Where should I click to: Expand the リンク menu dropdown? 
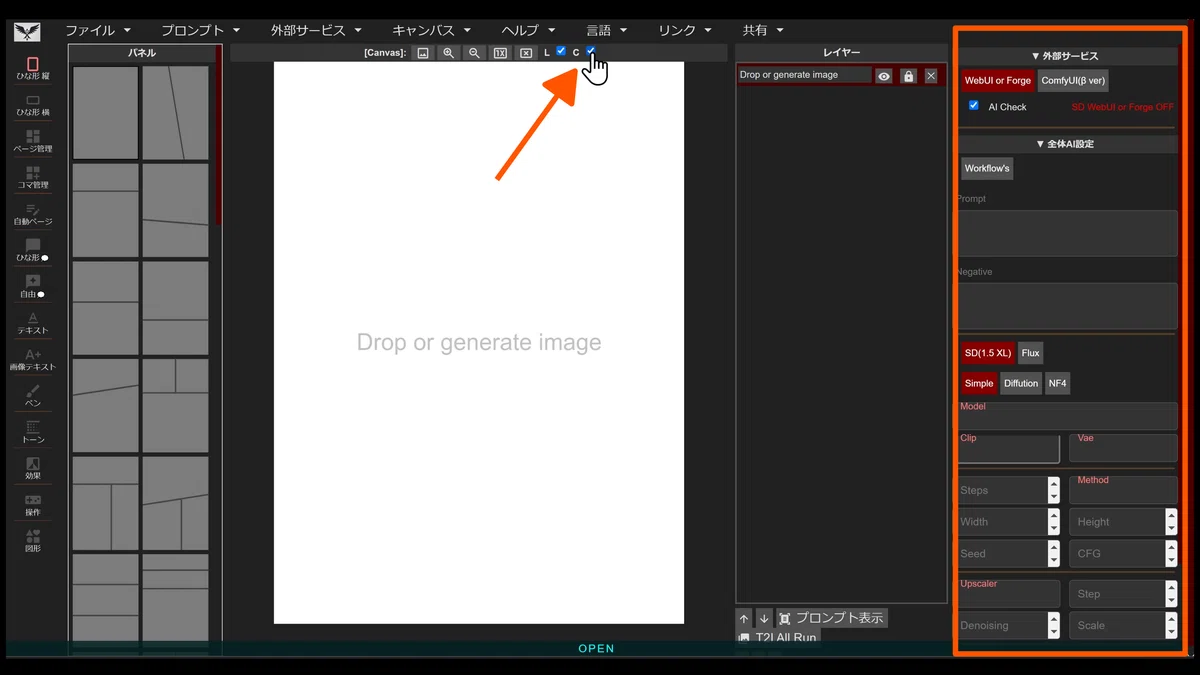(x=708, y=31)
